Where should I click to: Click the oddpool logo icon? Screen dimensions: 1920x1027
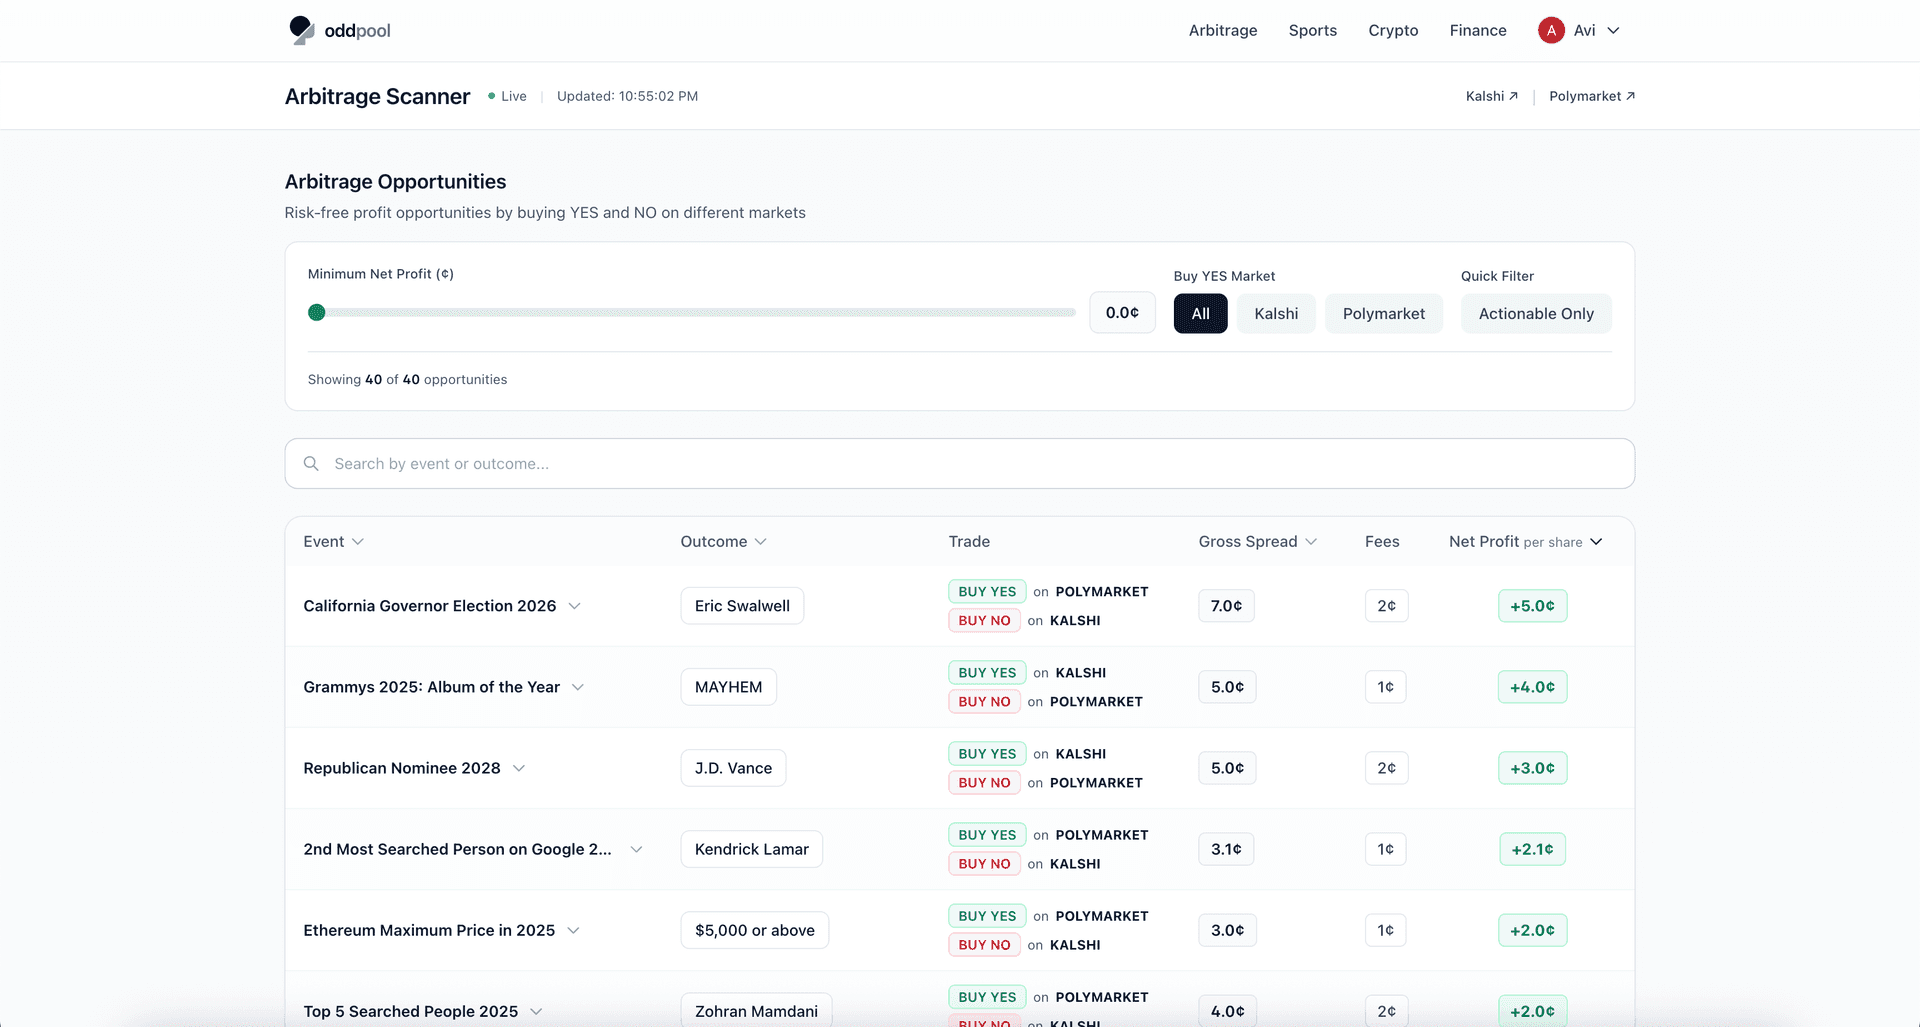coord(301,30)
